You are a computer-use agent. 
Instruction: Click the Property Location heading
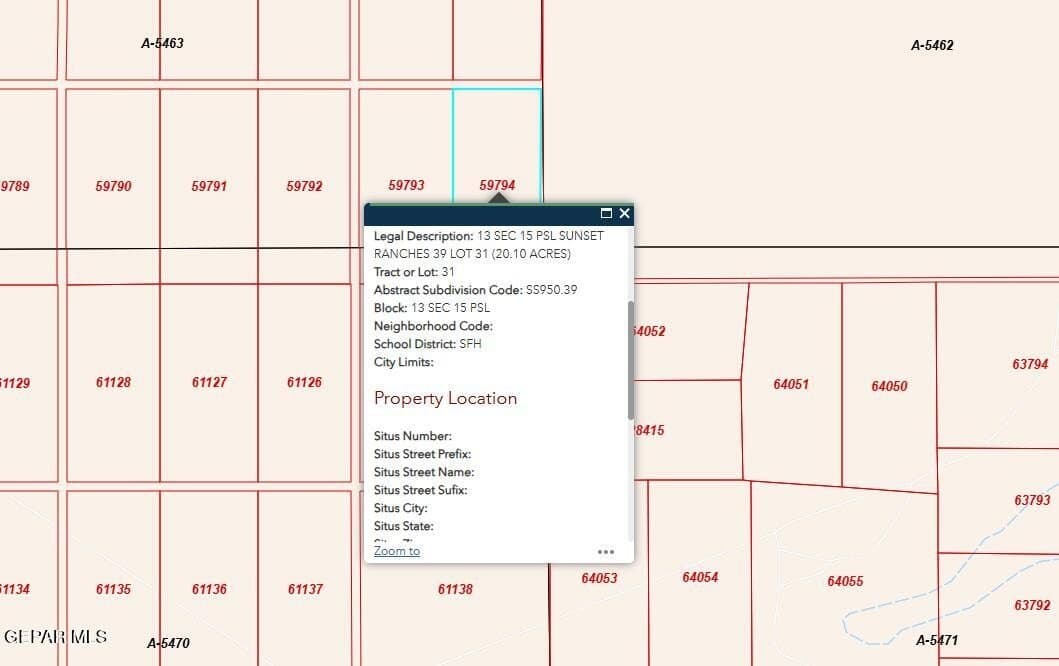445,399
